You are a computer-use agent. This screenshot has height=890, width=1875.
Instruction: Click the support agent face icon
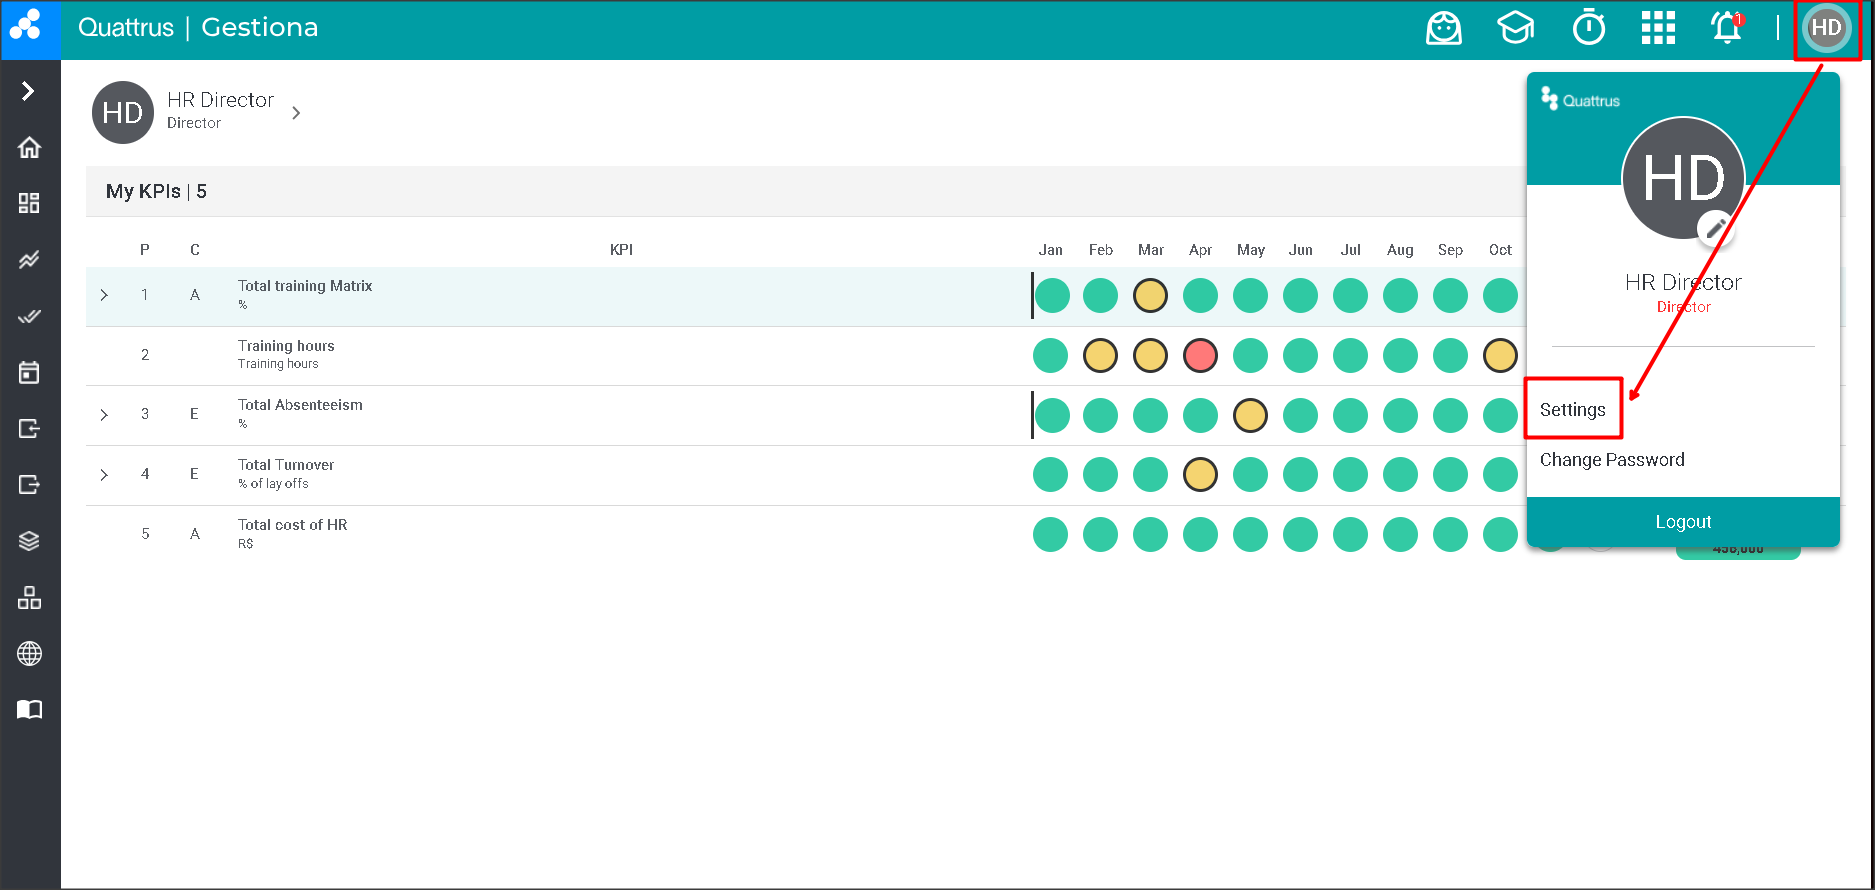(x=1443, y=28)
